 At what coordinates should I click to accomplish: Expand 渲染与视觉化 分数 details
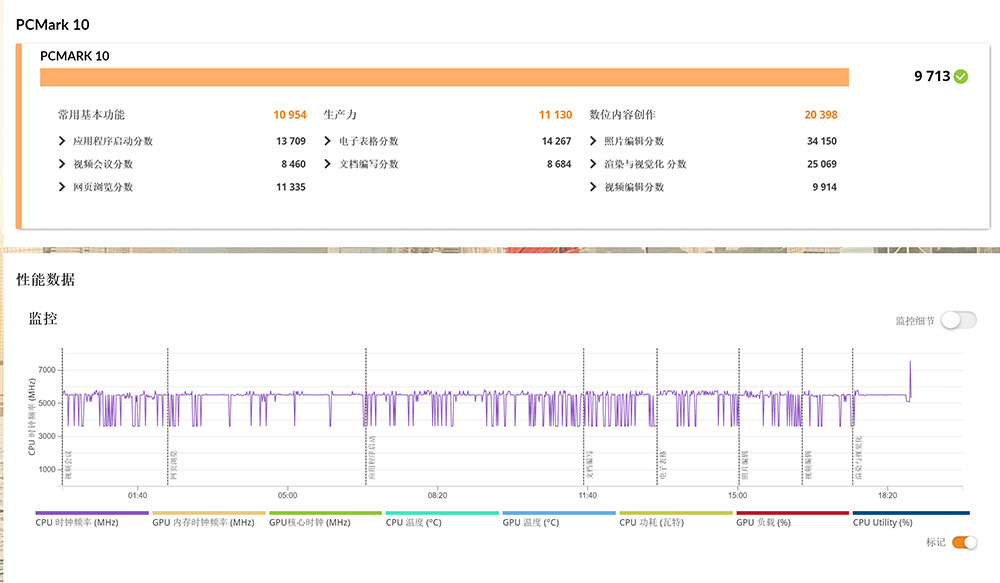(594, 164)
